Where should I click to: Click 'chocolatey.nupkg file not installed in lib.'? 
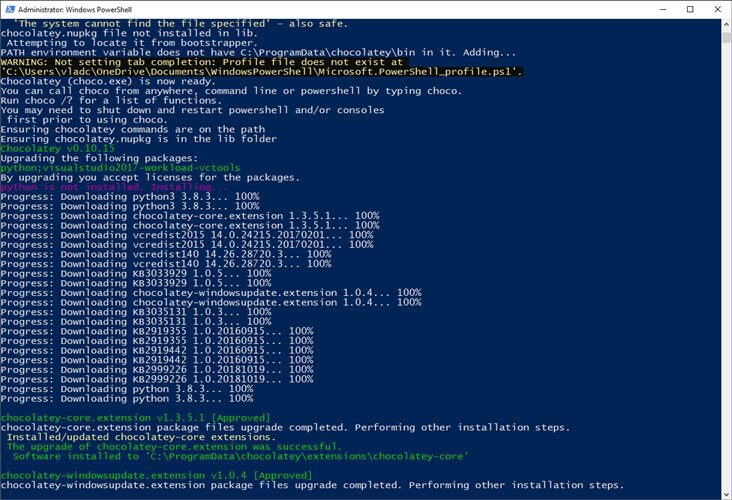(x=129, y=33)
